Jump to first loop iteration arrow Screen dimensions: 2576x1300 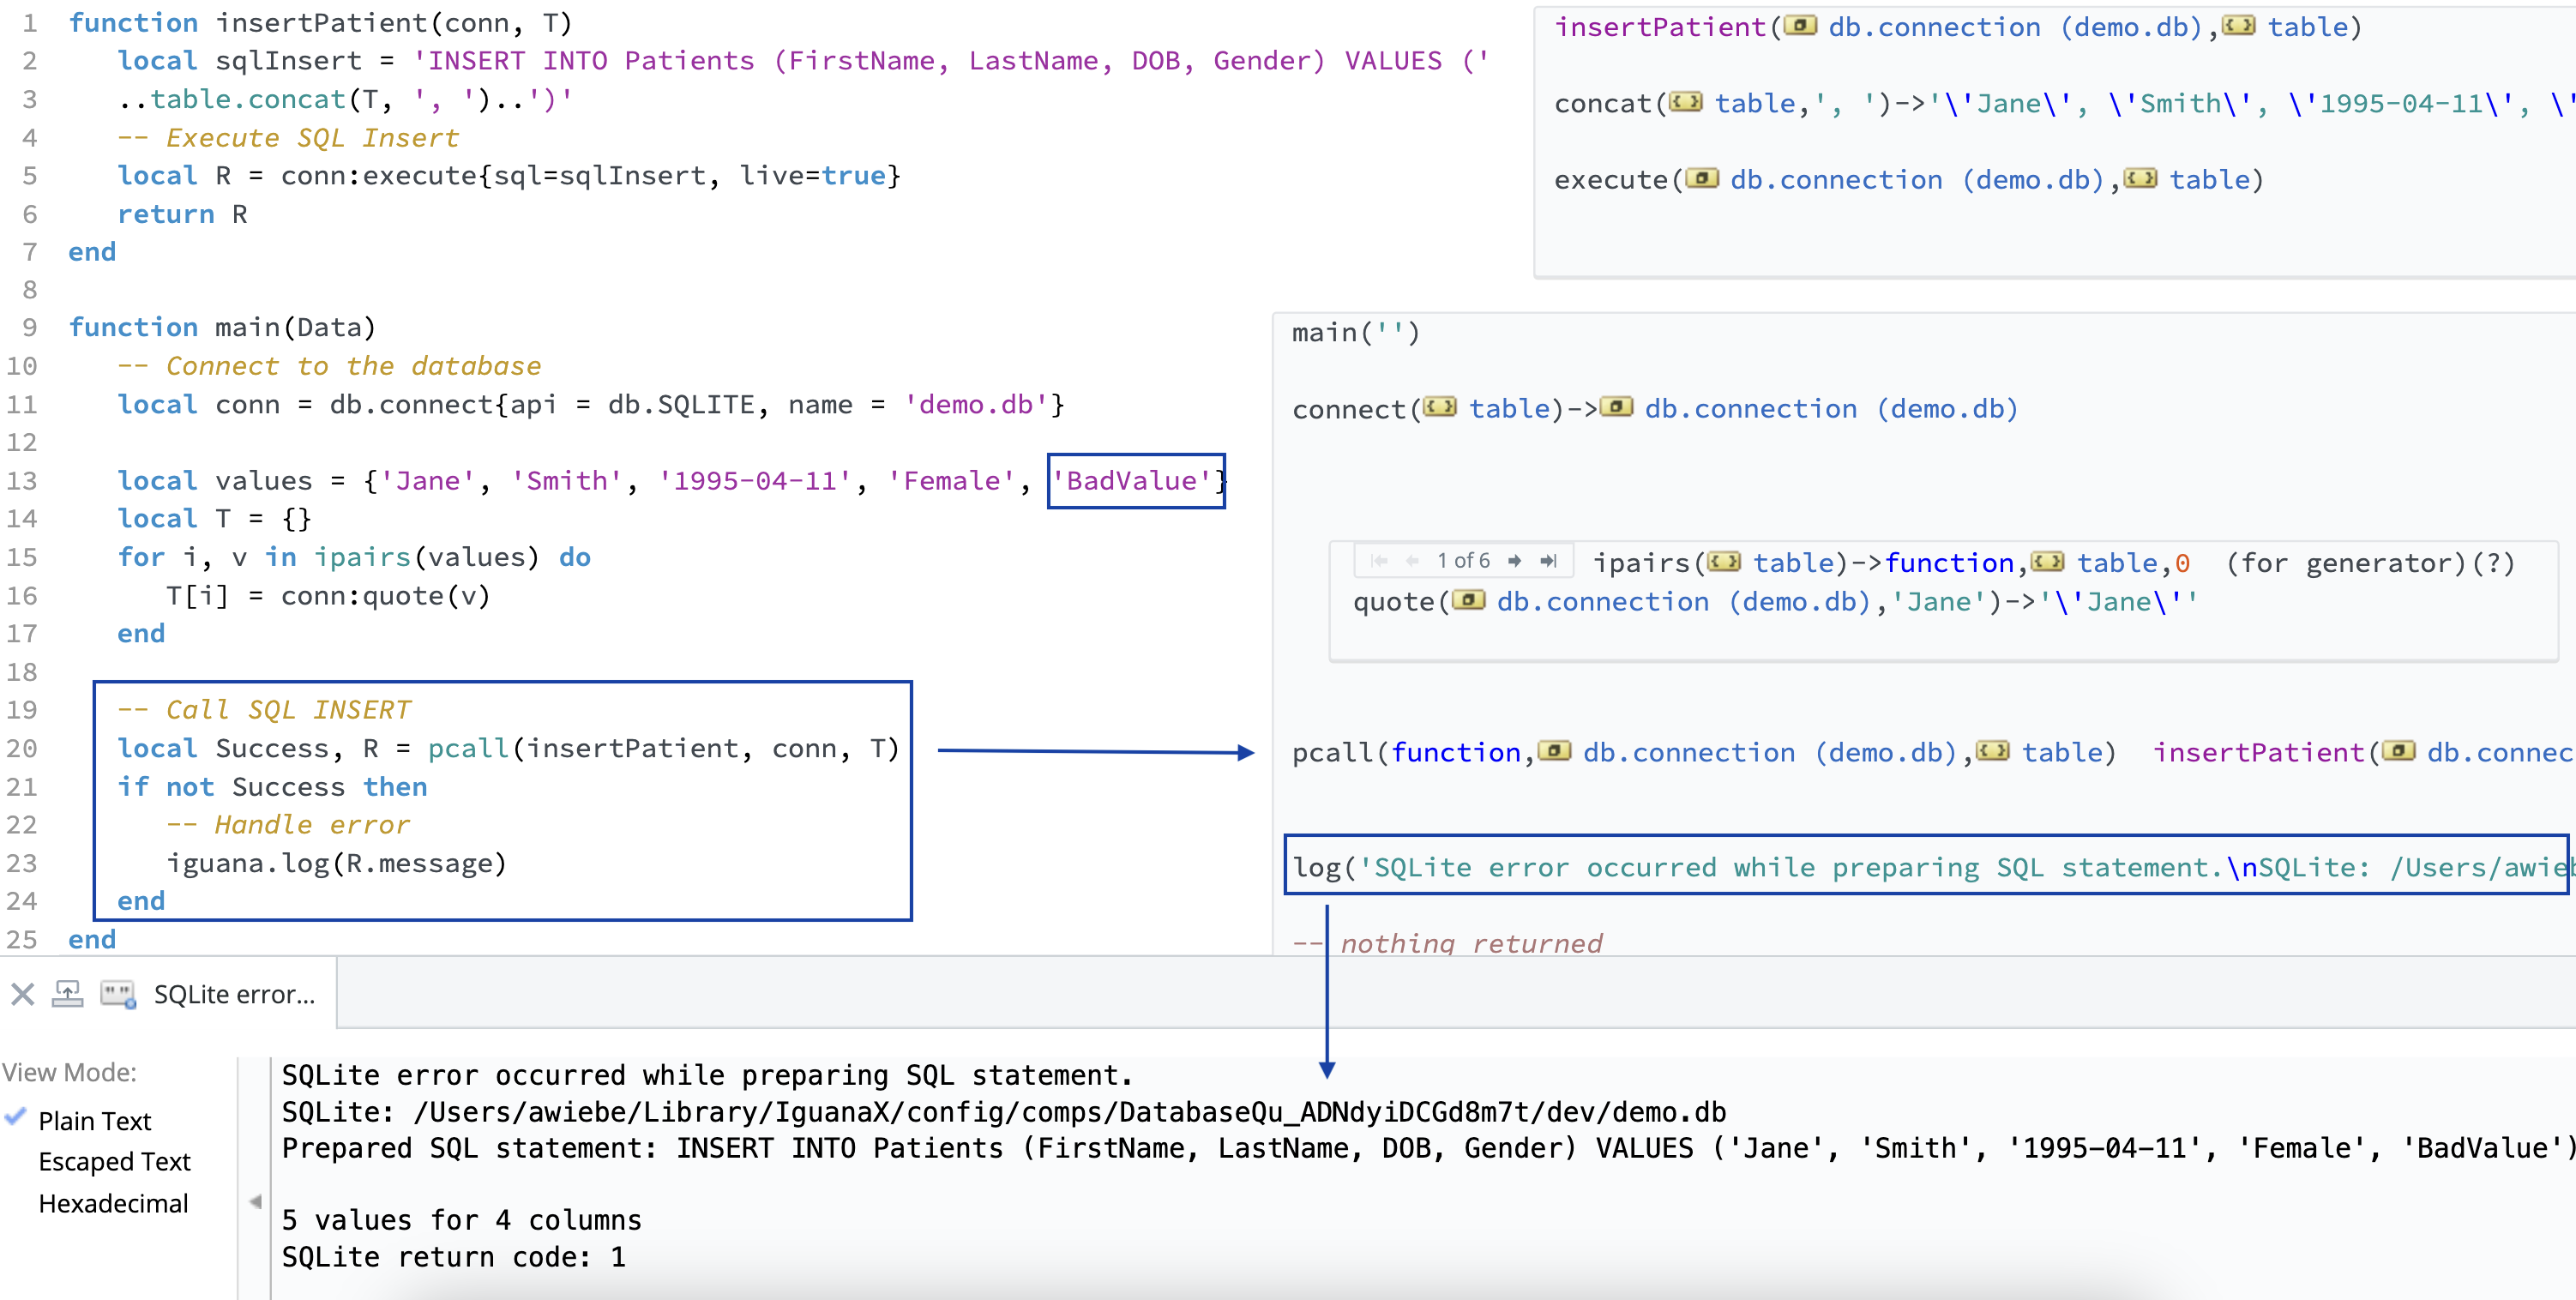click(1379, 561)
